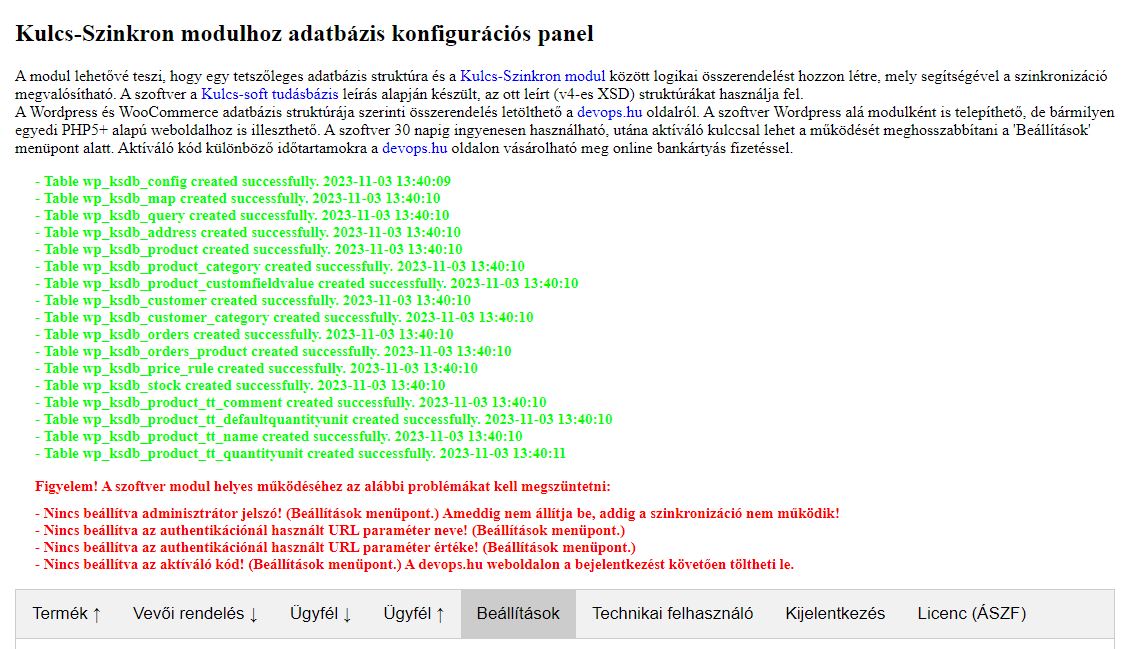
Task: Click 'wp_ksdb_product_tt_defaultquantityunit created' line
Action: pyautogui.click(x=323, y=420)
